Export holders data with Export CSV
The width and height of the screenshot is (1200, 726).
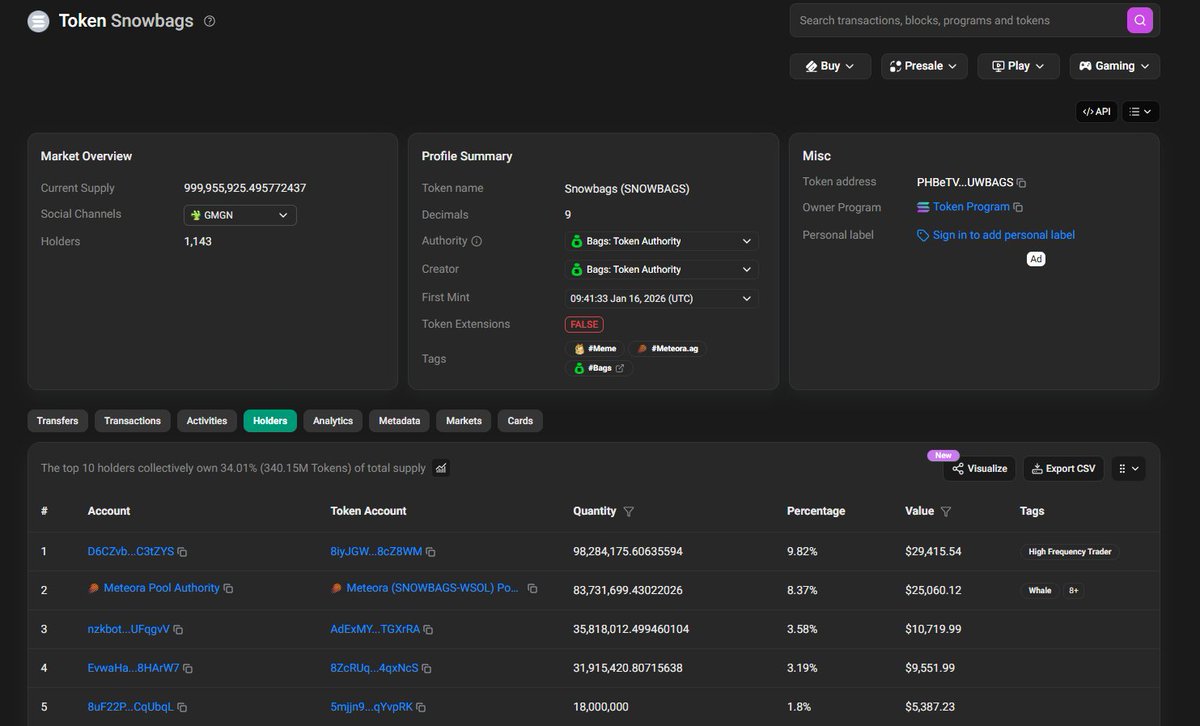1063,468
